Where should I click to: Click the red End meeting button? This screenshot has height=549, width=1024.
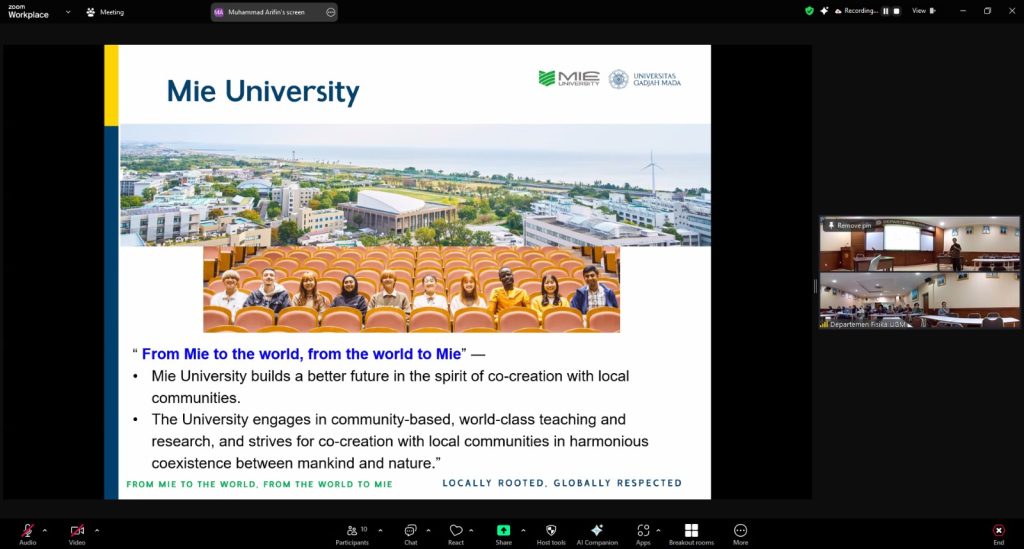999,533
